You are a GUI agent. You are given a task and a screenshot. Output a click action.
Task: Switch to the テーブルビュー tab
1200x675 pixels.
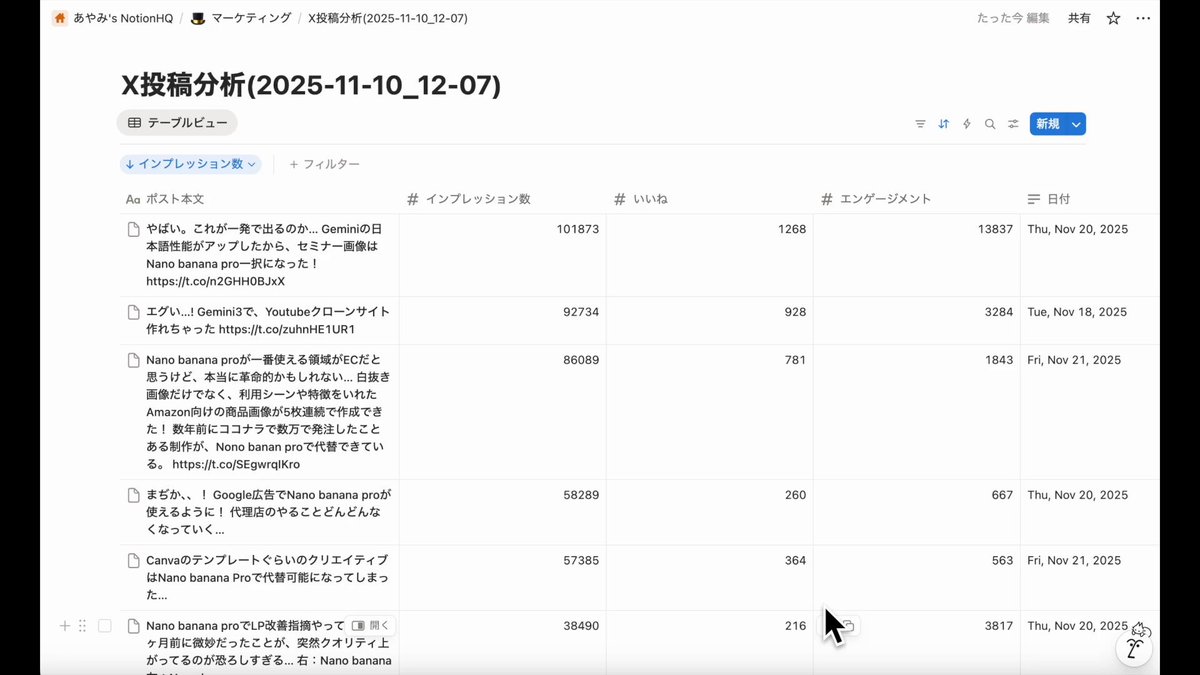(177, 123)
